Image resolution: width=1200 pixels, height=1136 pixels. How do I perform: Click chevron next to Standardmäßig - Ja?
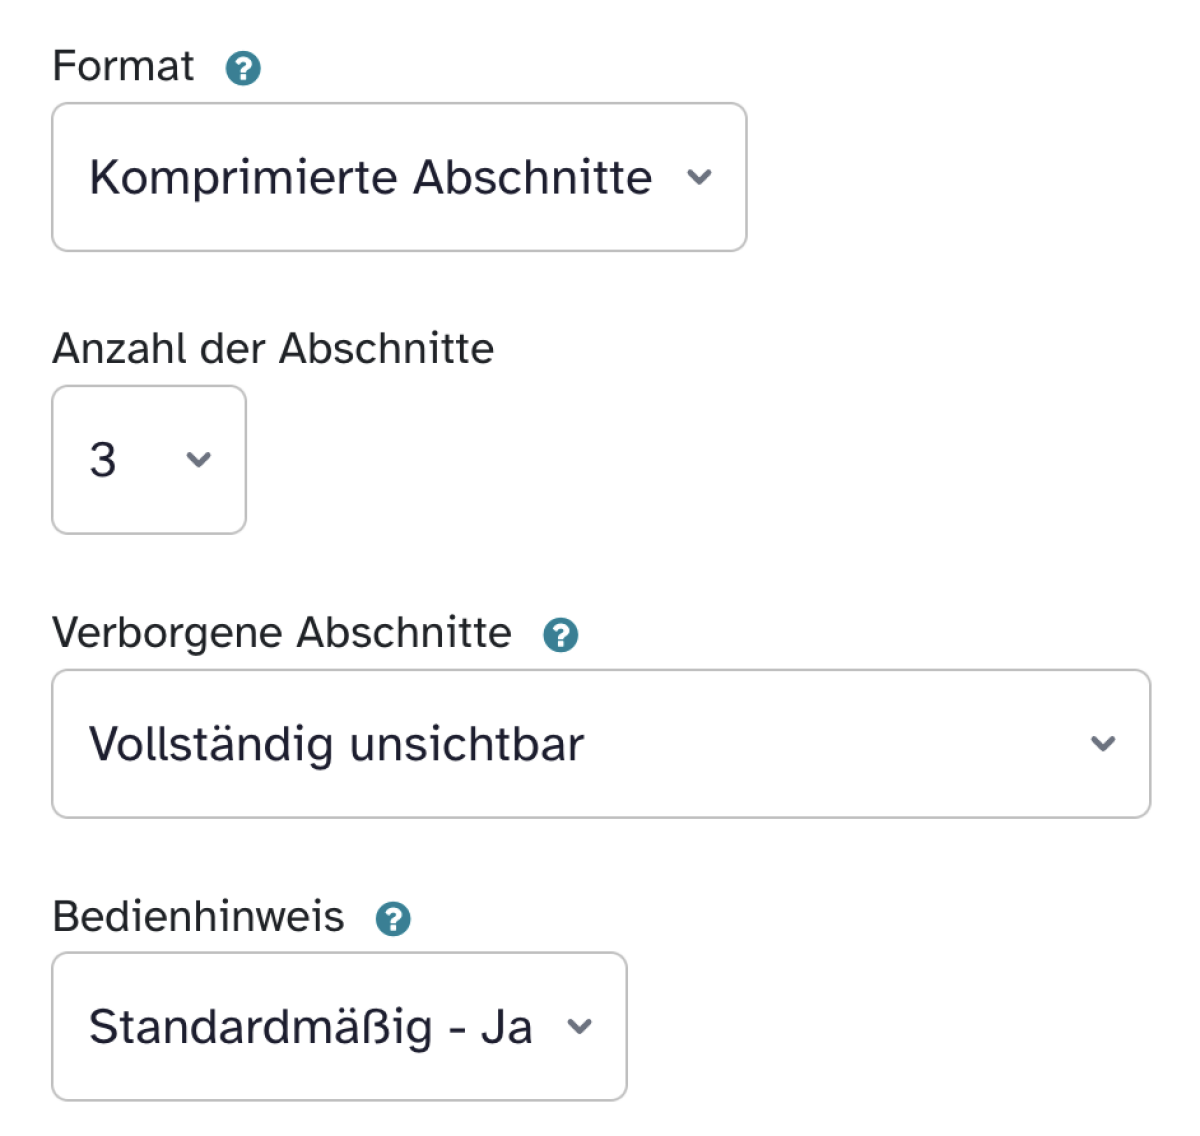click(580, 1027)
